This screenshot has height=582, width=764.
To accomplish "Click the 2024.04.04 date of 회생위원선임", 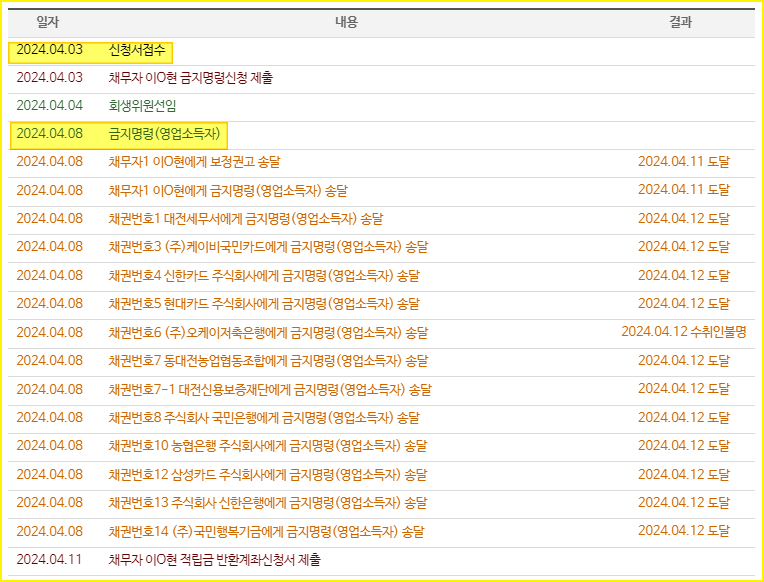I will [x=50, y=106].
